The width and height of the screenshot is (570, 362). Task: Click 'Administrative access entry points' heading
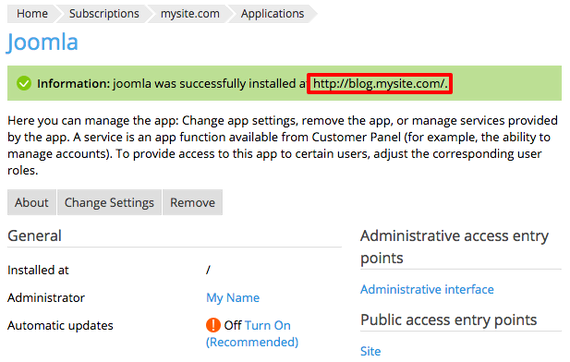click(454, 247)
